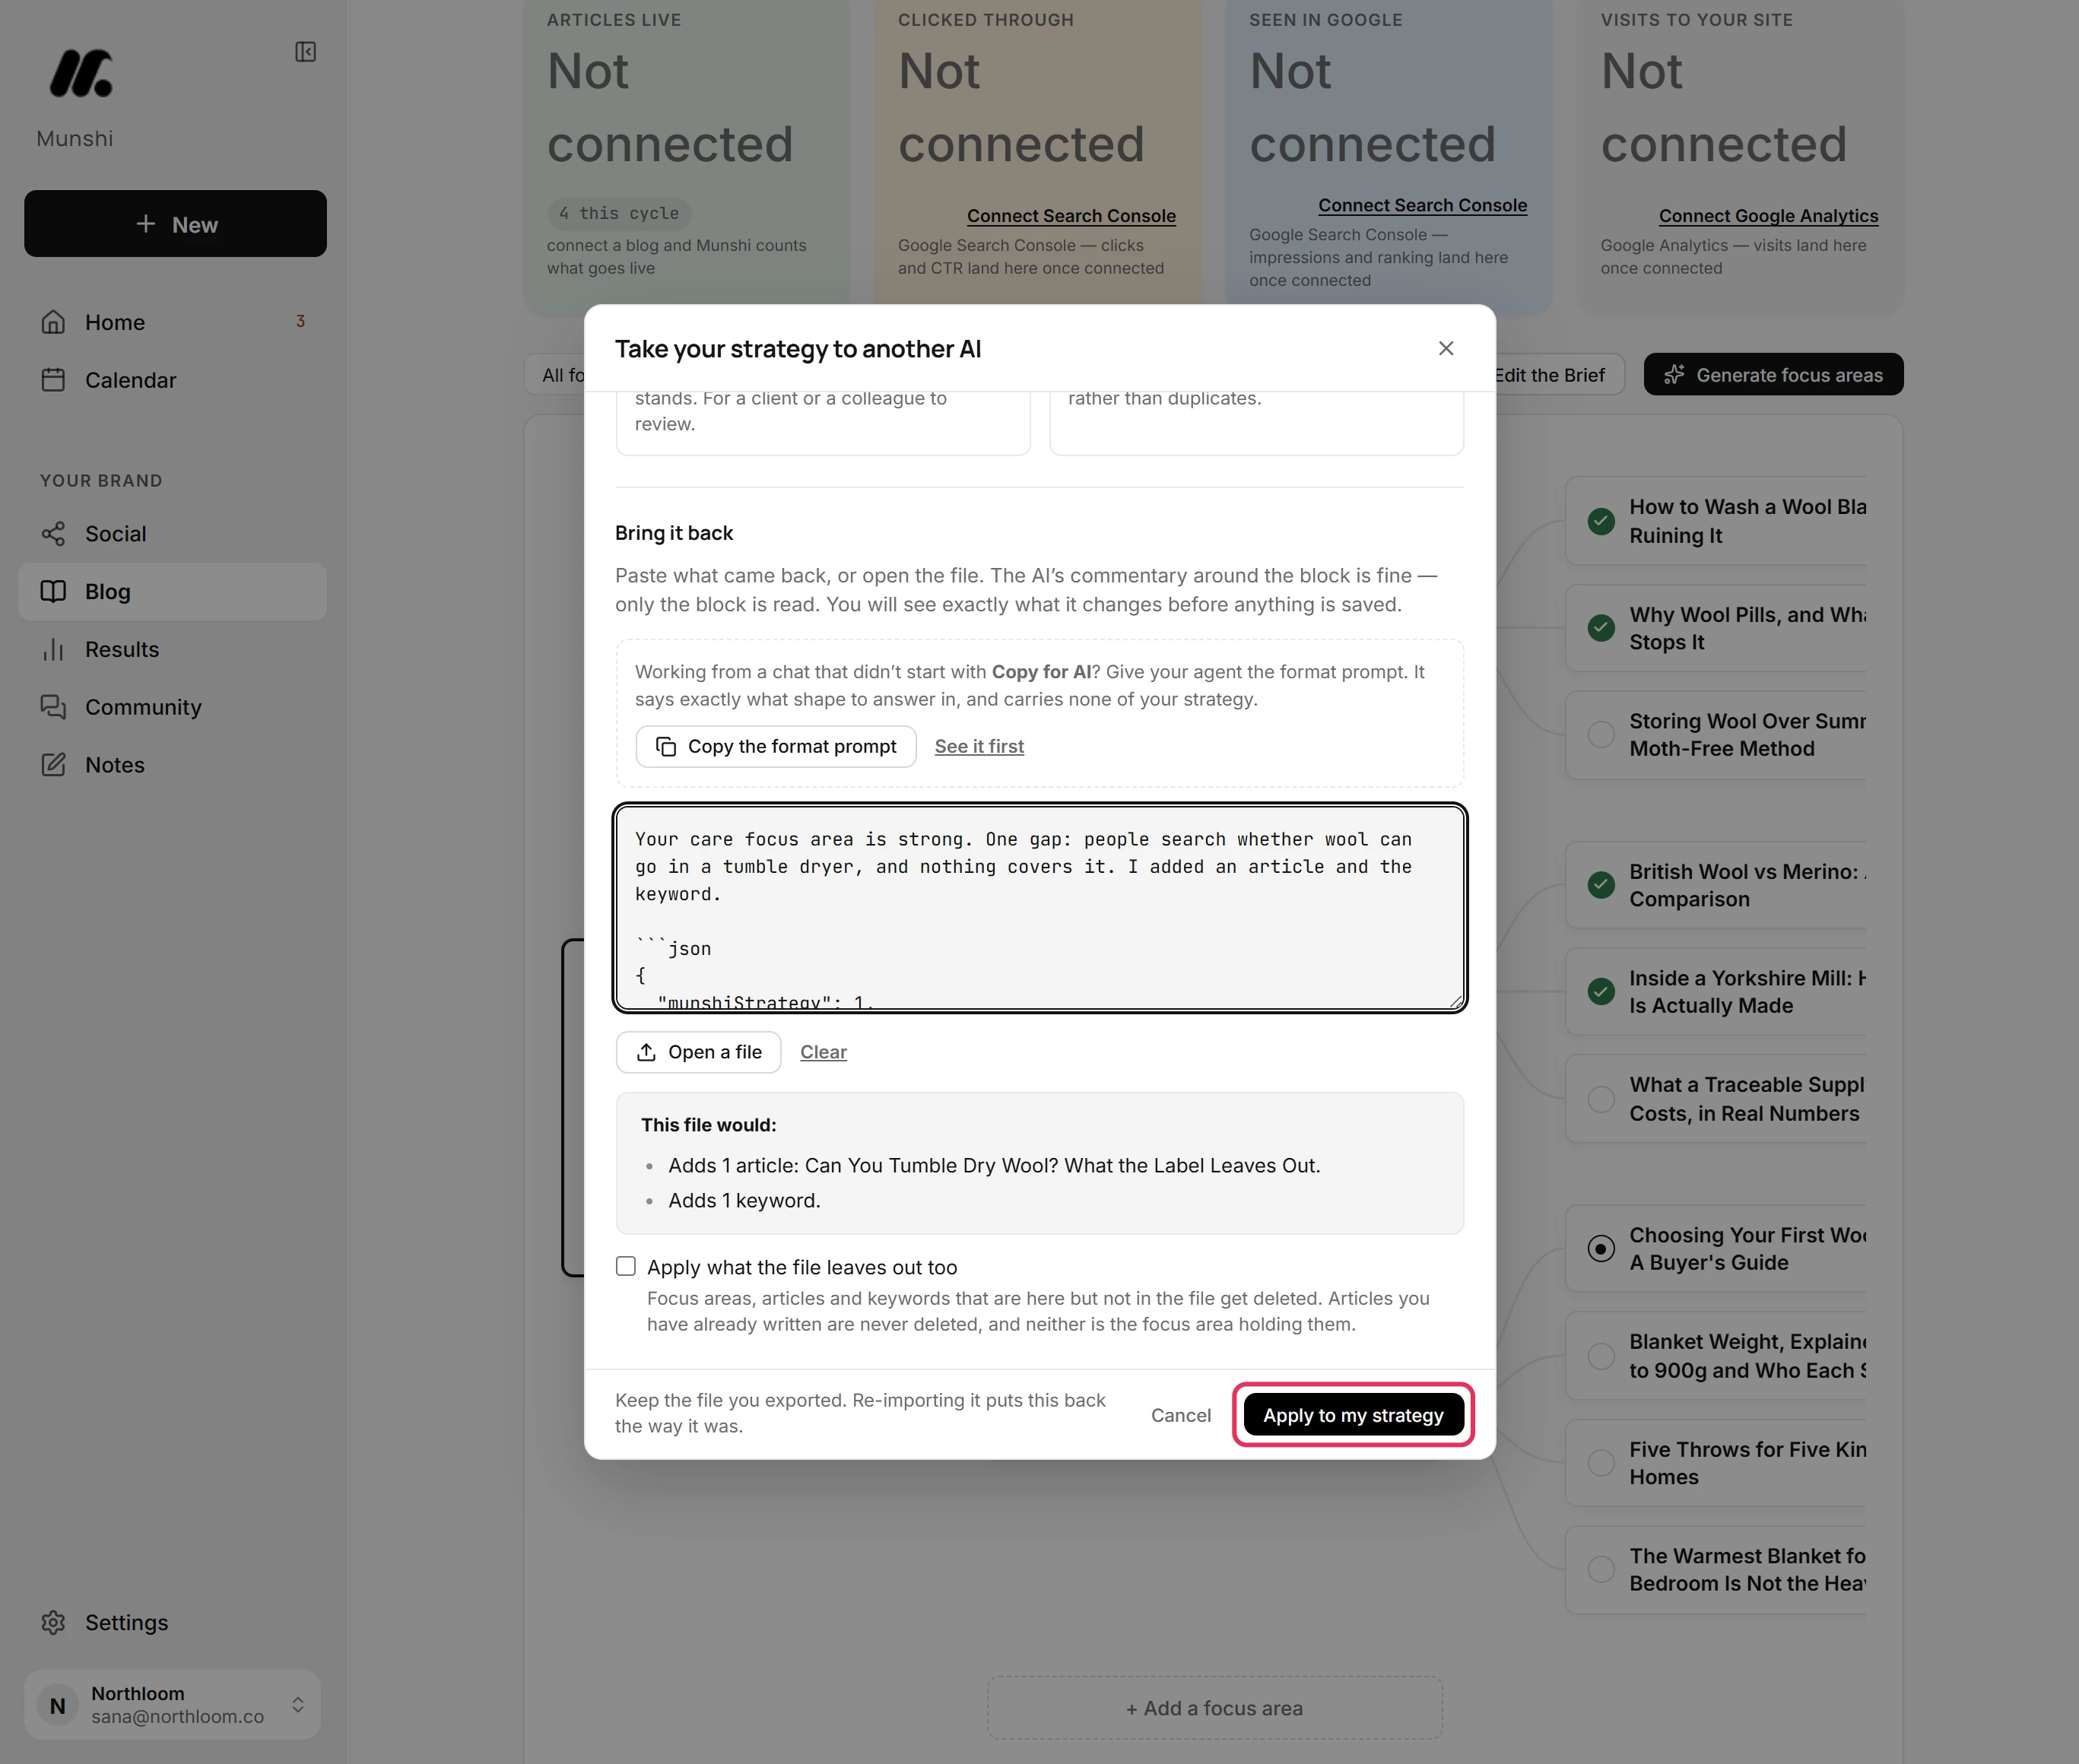
Task: Click inside the pasted strategy text area
Action: [x=1040, y=908]
